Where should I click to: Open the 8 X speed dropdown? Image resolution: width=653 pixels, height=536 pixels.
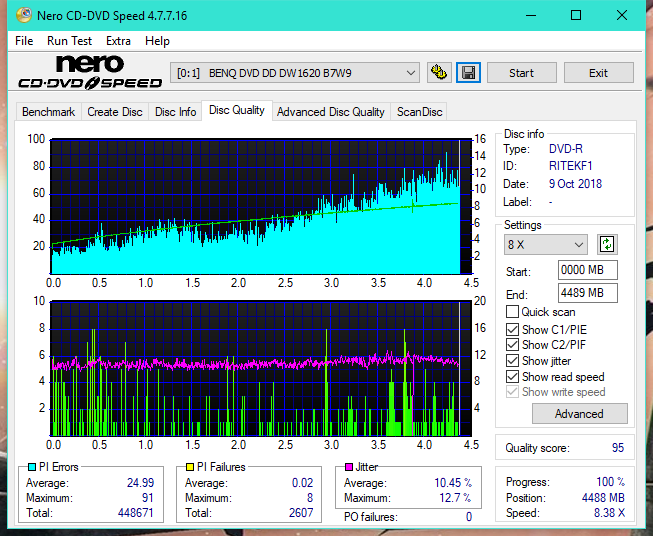pos(546,244)
